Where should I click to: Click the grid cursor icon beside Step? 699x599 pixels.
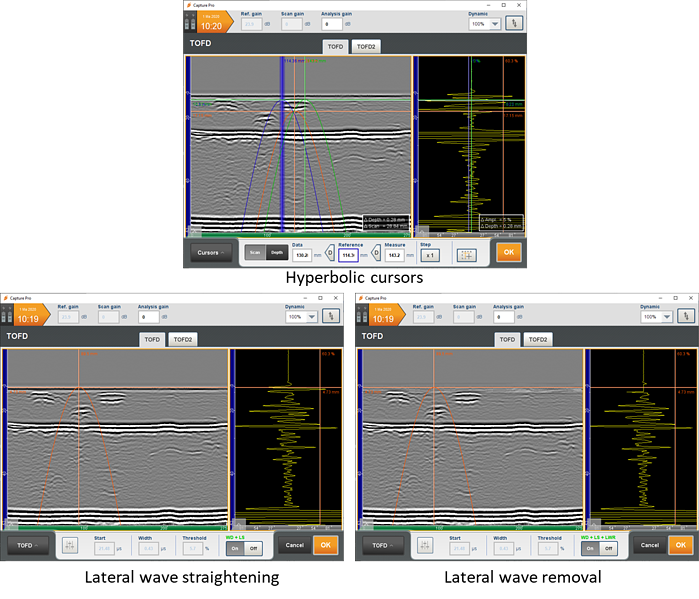click(x=467, y=255)
